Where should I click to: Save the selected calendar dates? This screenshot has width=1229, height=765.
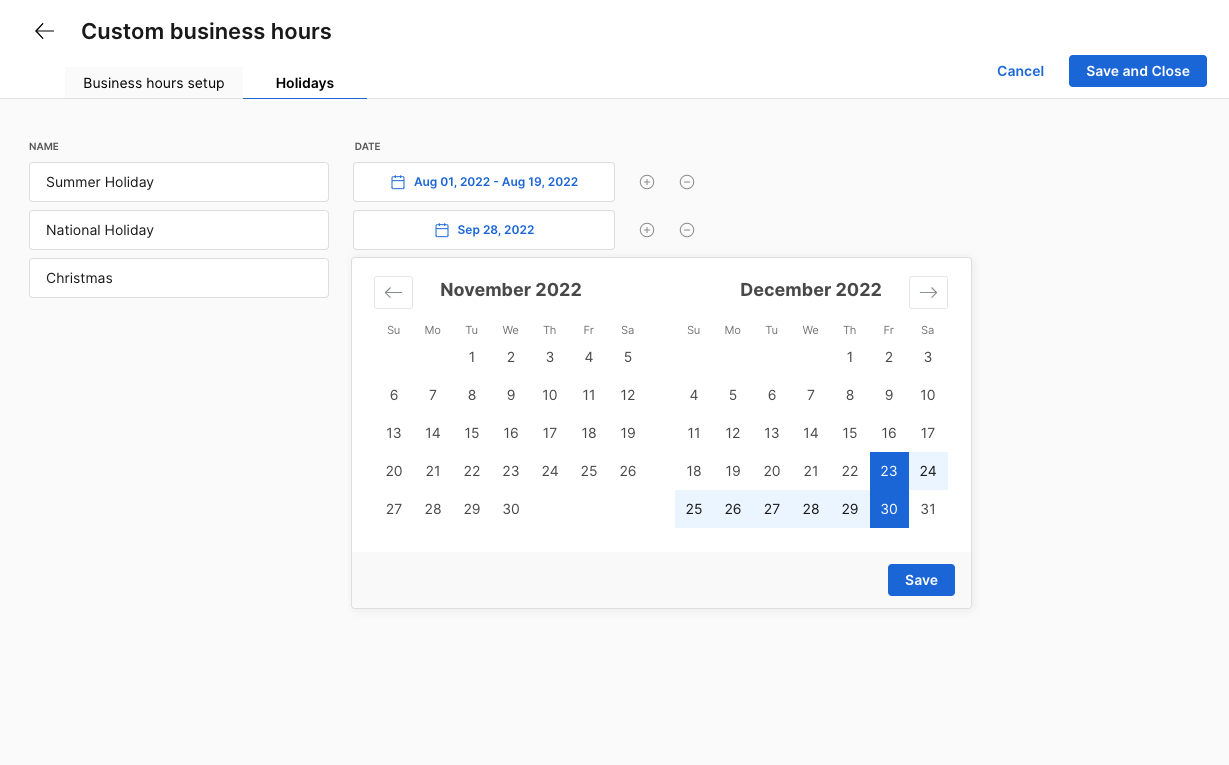(x=921, y=580)
